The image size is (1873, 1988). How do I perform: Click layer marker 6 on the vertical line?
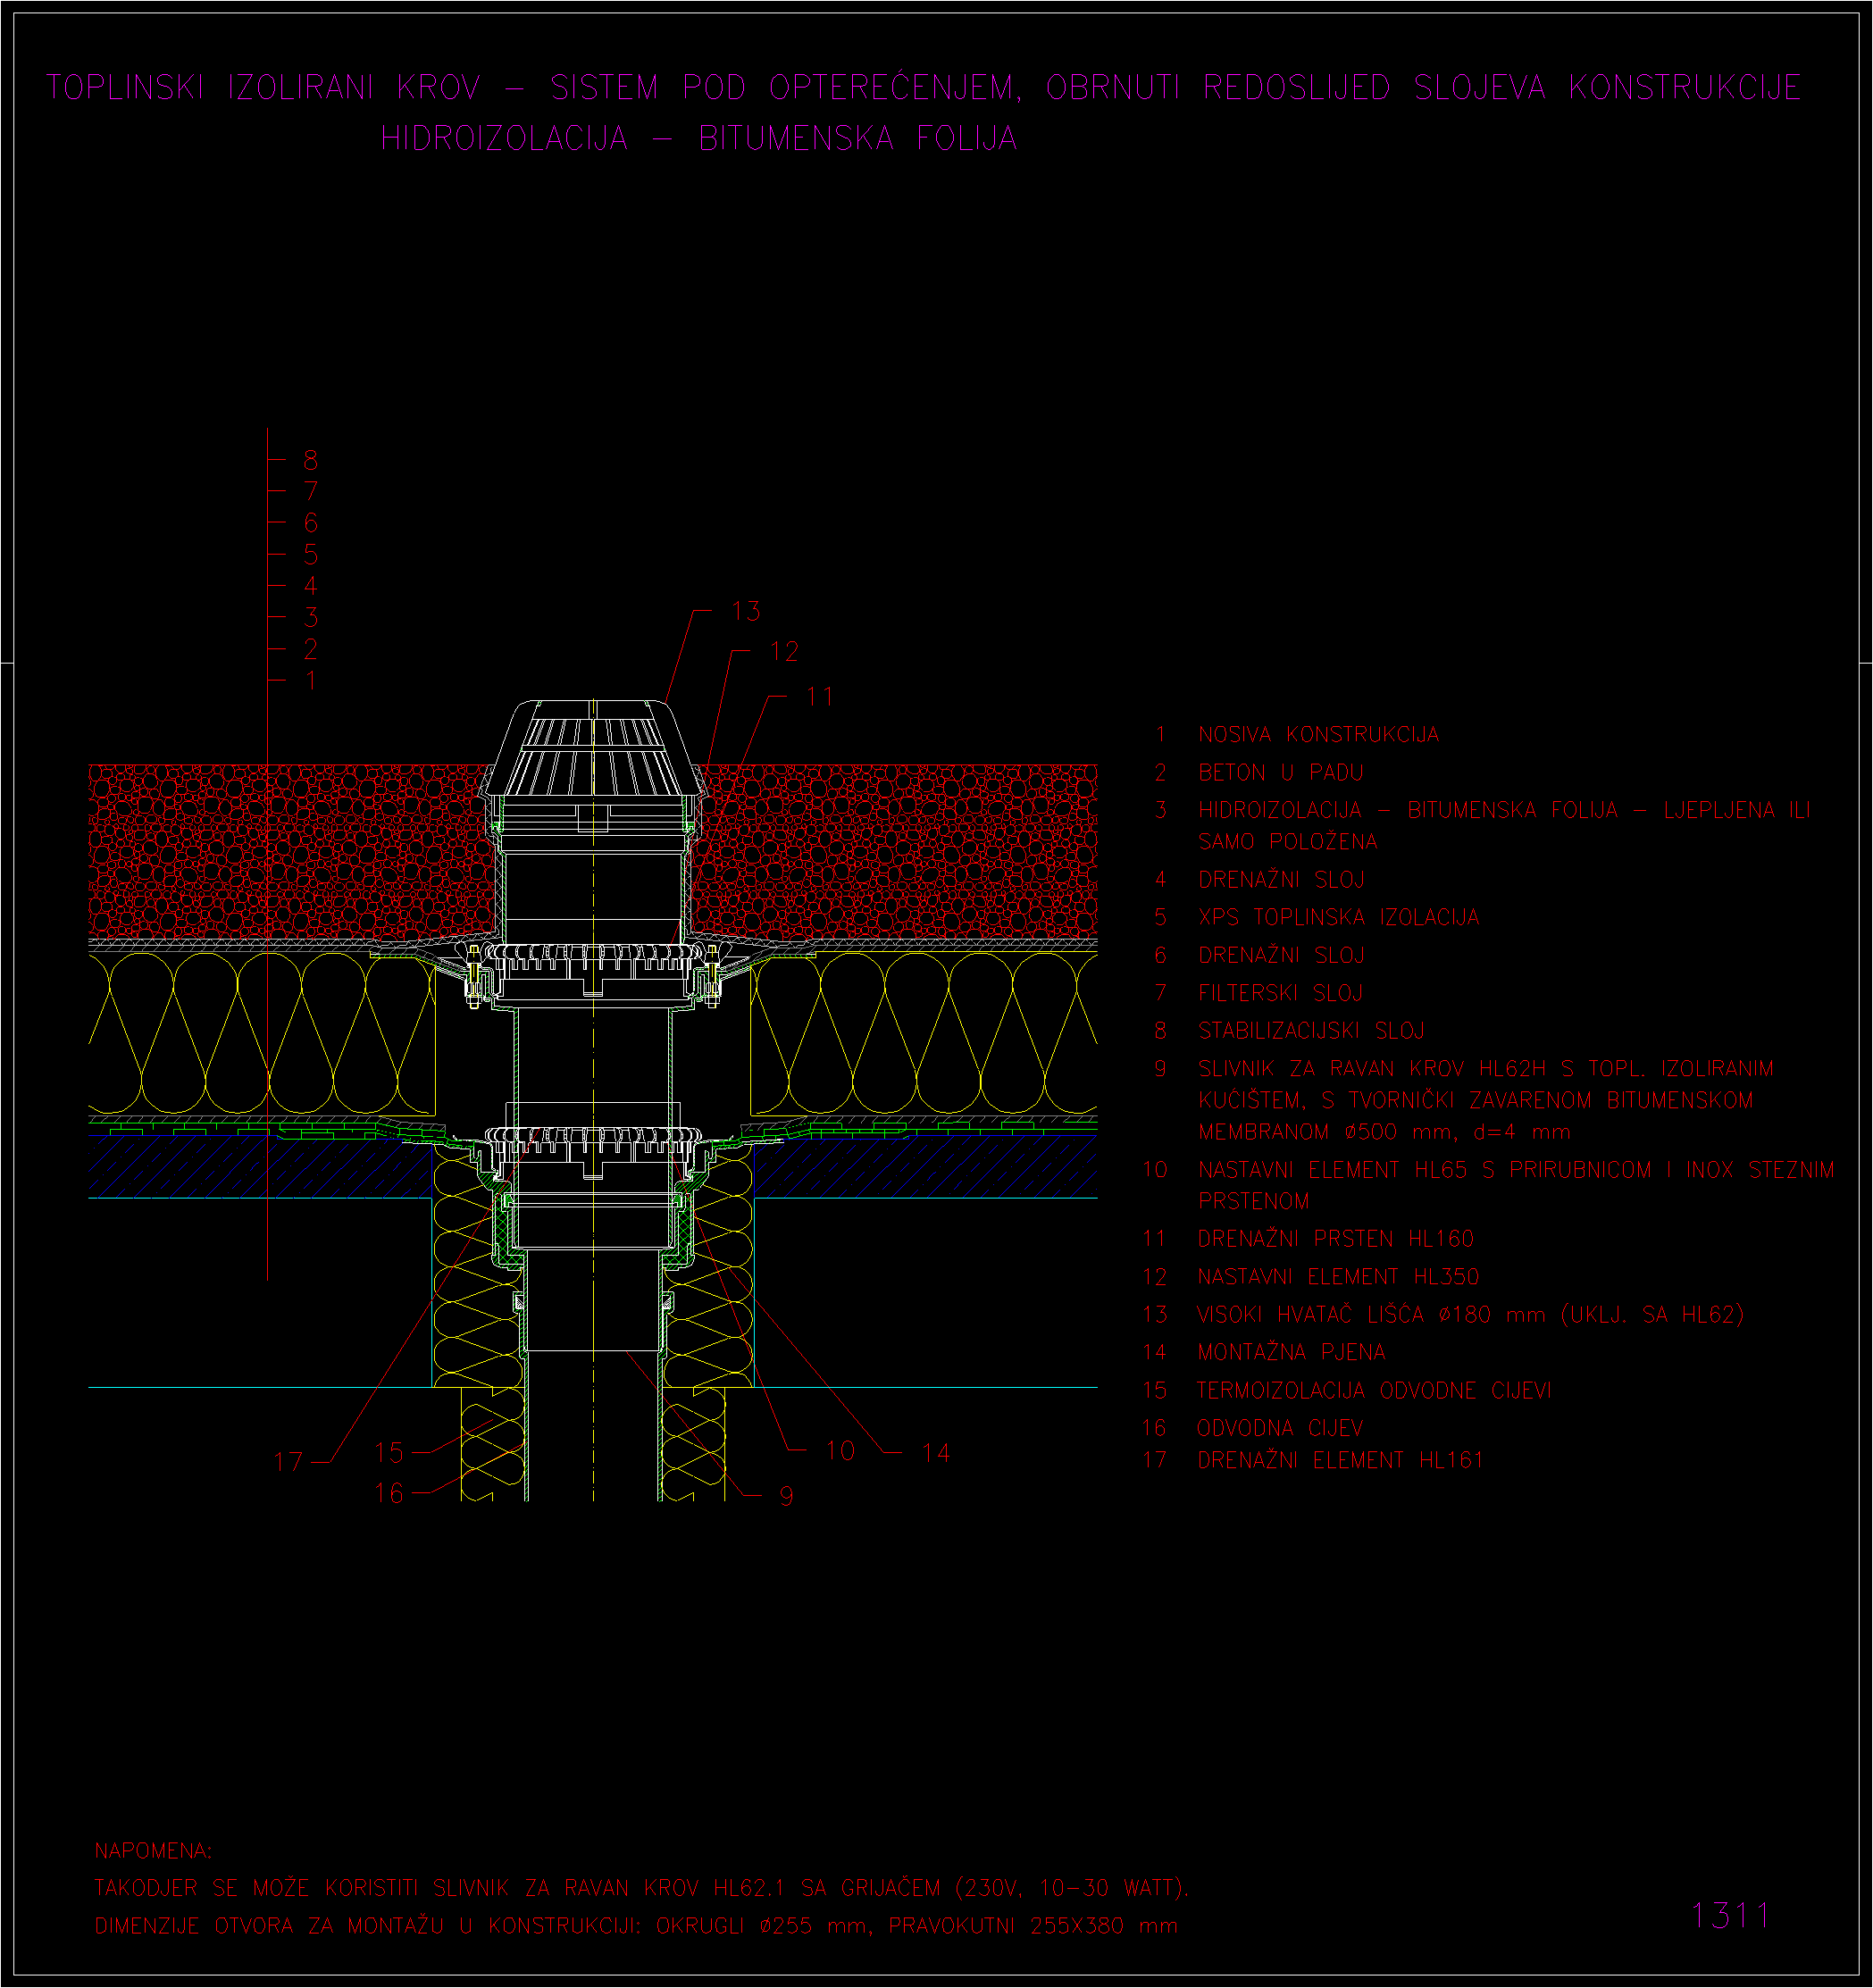click(x=311, y=523)
